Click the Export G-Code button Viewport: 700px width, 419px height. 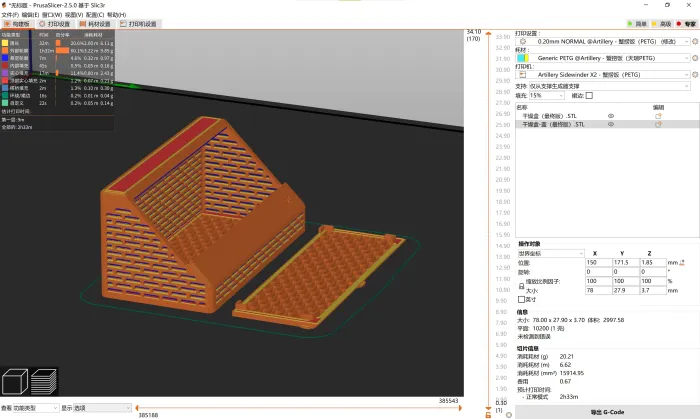pyautogui.click(x=607, y=412)
